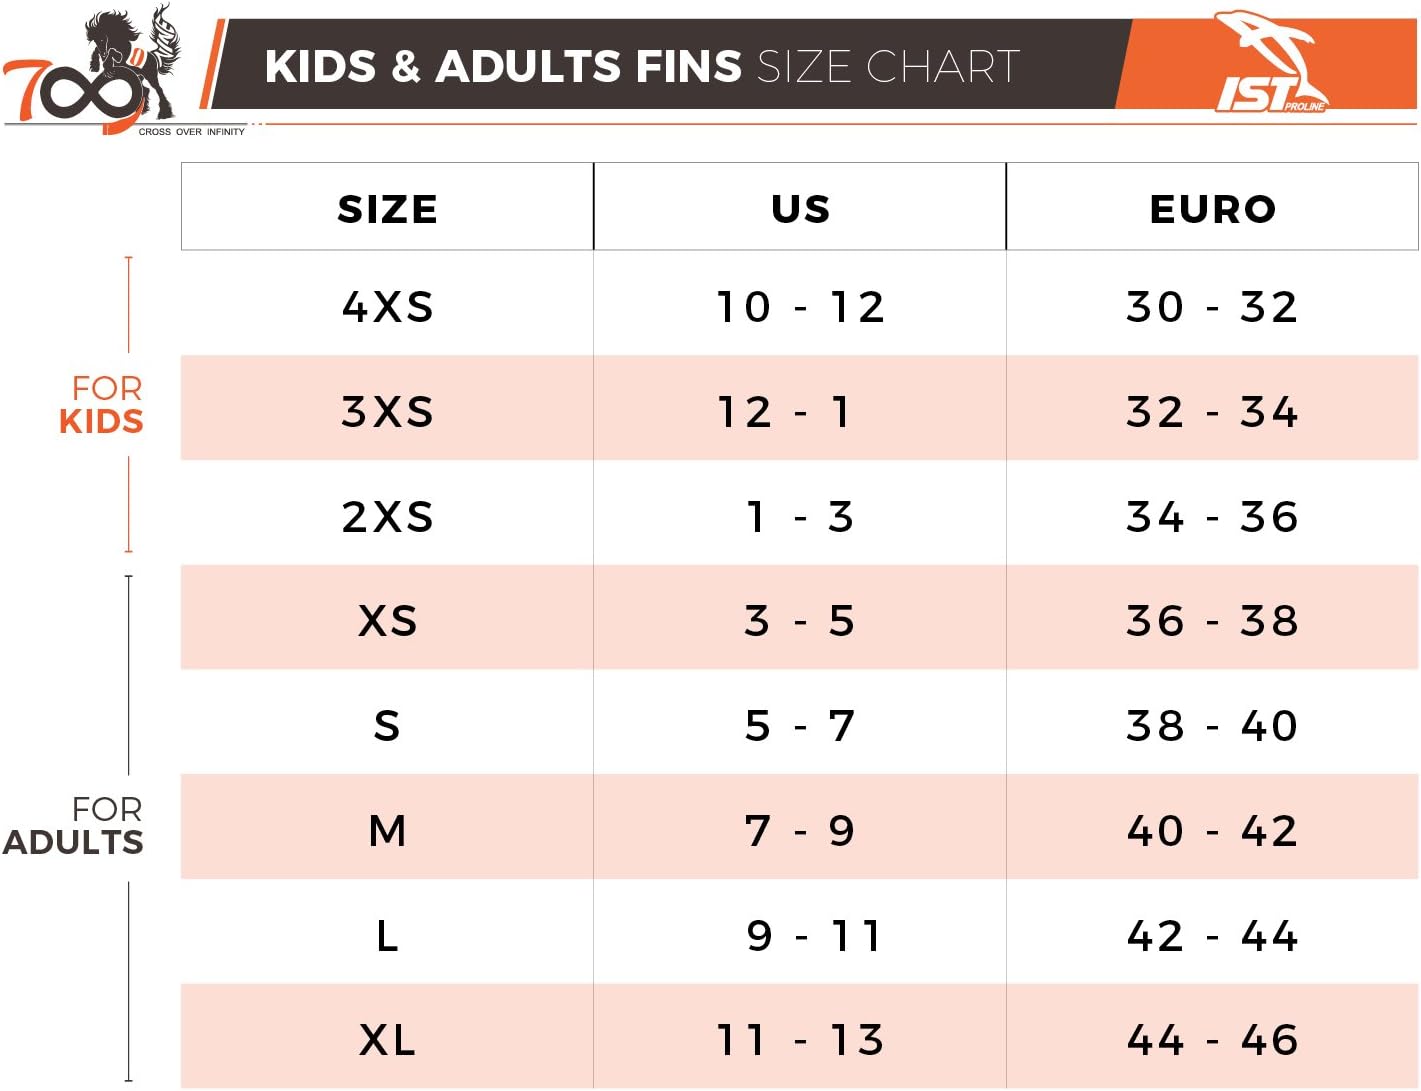Click the 2XS size cell
This screenshot has height=1091, width=1421.
(387, 516)
